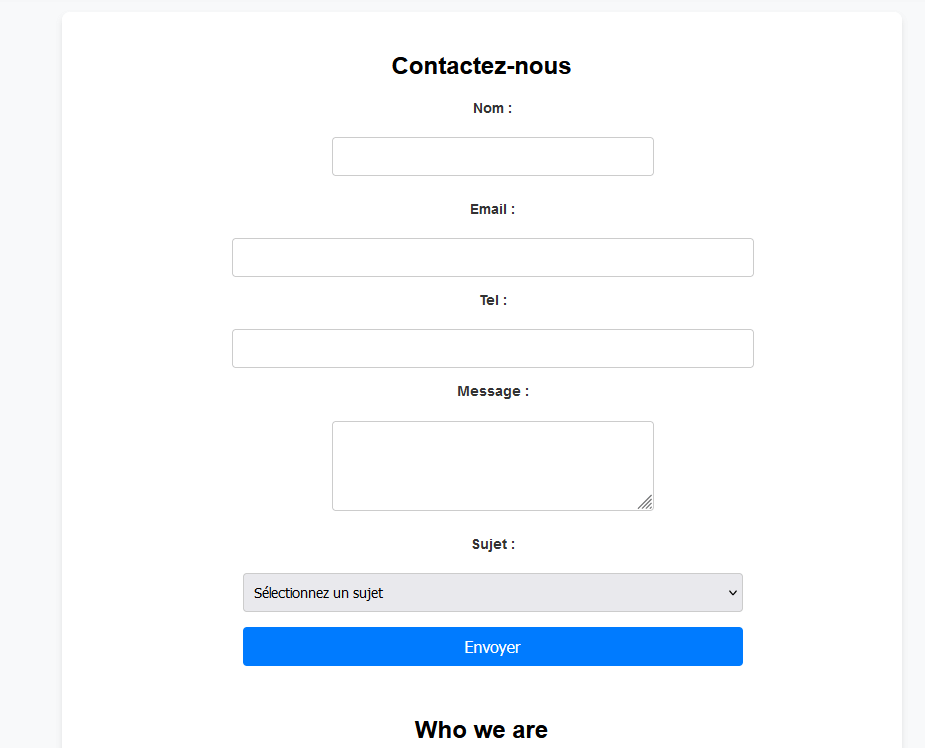The image size is (925, 748).
Task: Select the "Tel :" label text
Action: [x=493, y=300]
